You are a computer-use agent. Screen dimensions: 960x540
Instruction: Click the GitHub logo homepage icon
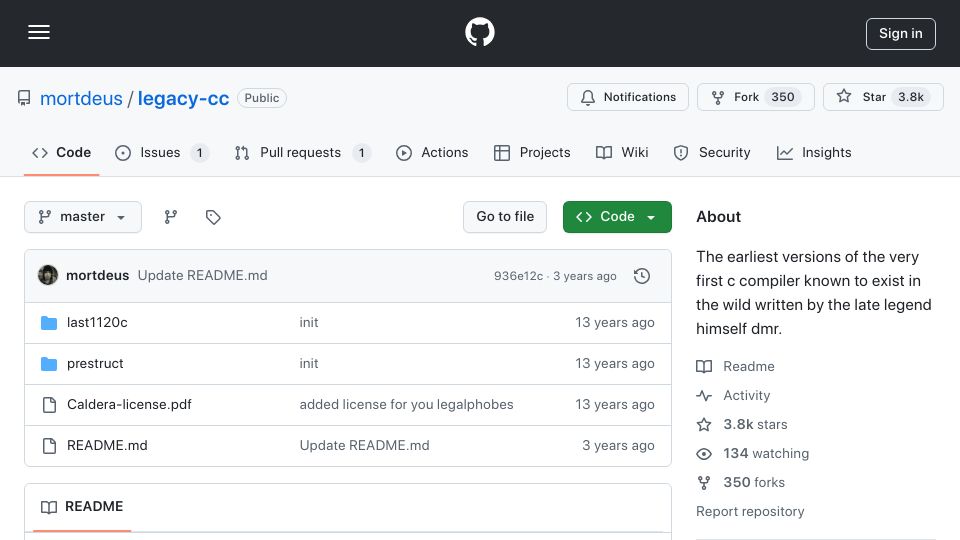click(x=479, y=32)
